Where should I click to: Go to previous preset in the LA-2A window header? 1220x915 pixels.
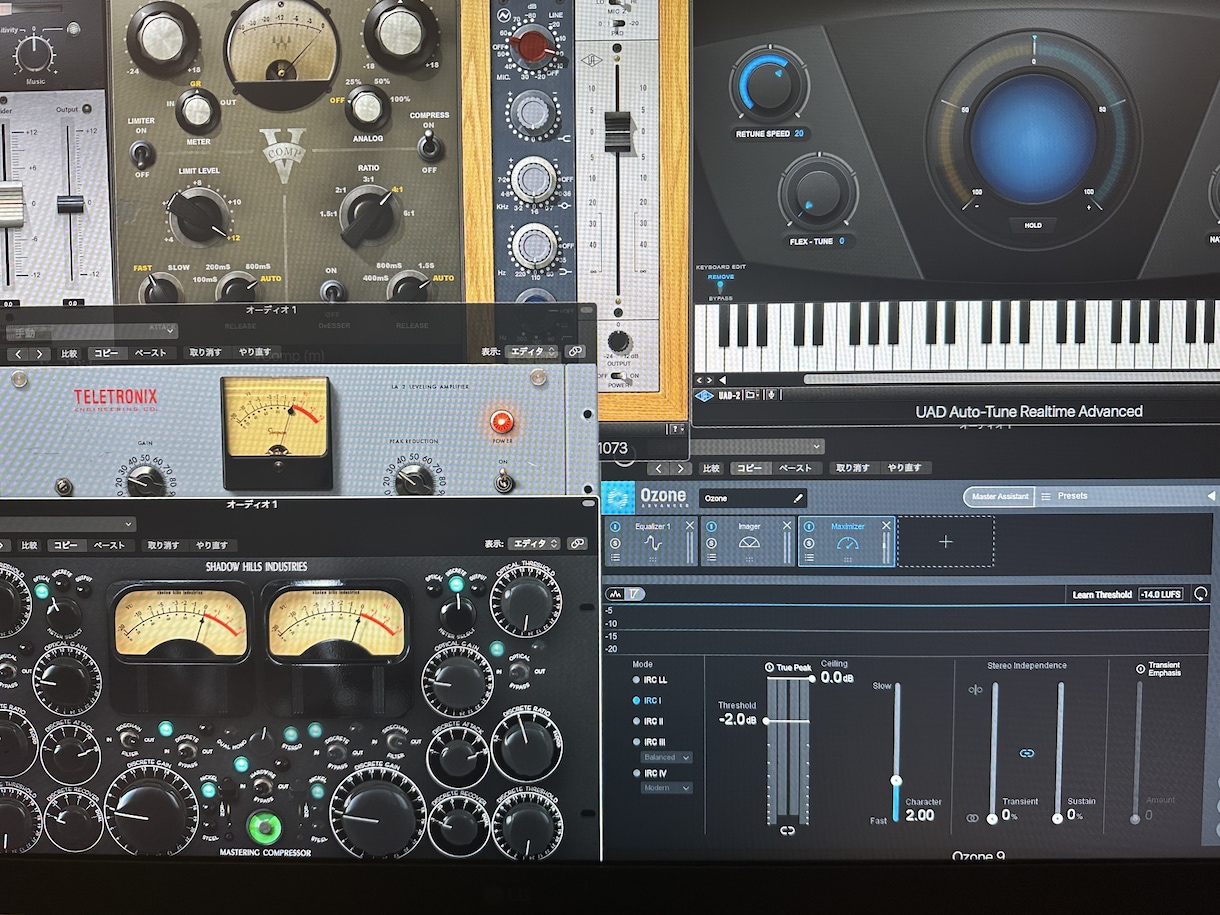tap(18, 353)
